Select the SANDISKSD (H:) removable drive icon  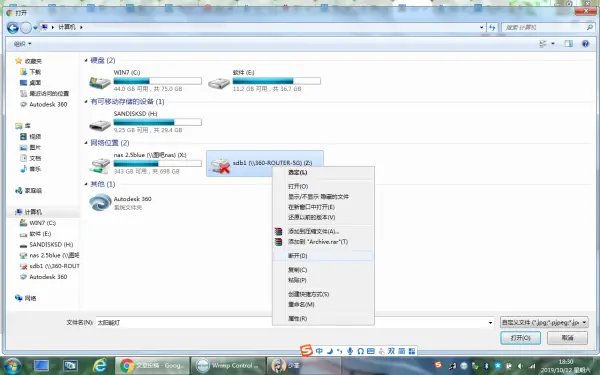(x=99, y=124)
